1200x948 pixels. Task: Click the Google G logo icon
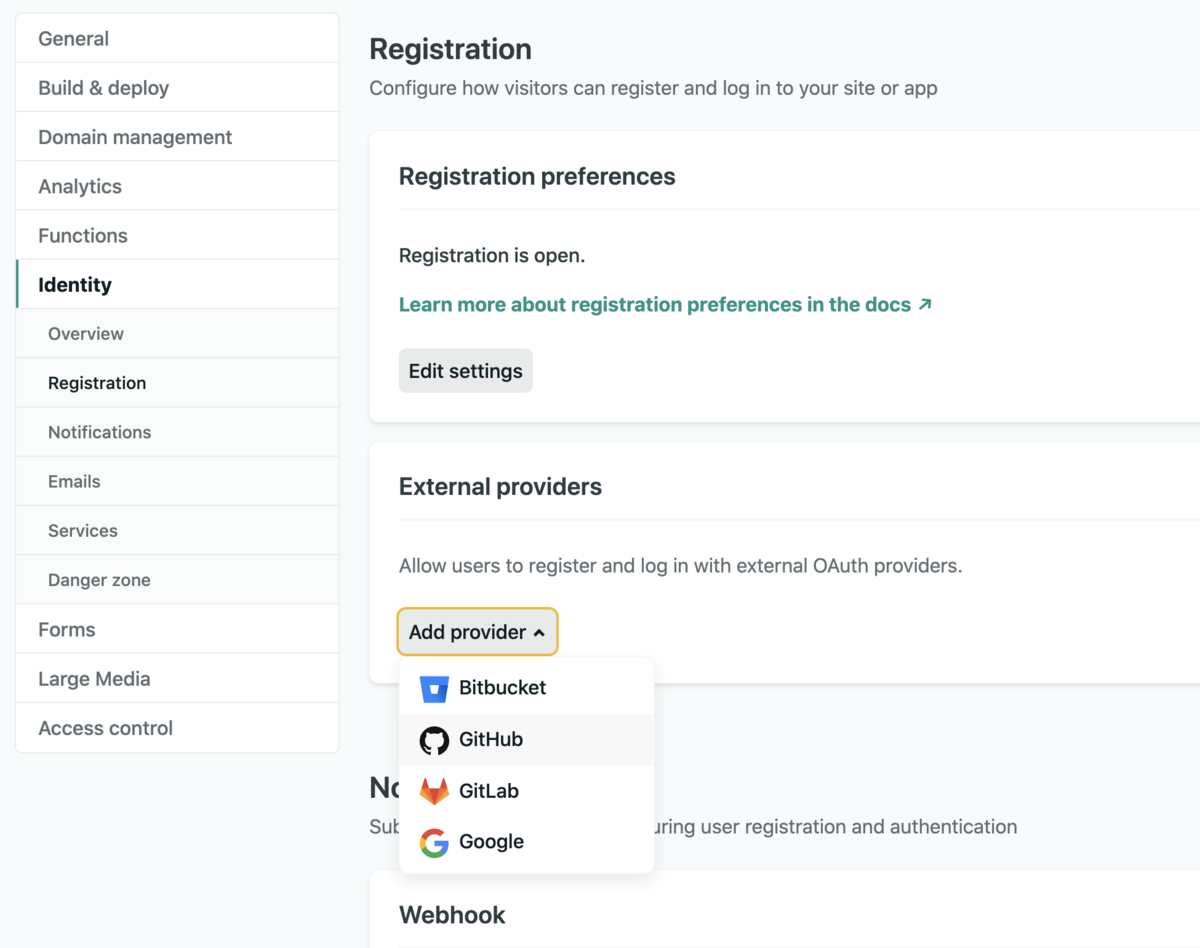[434, 842]
